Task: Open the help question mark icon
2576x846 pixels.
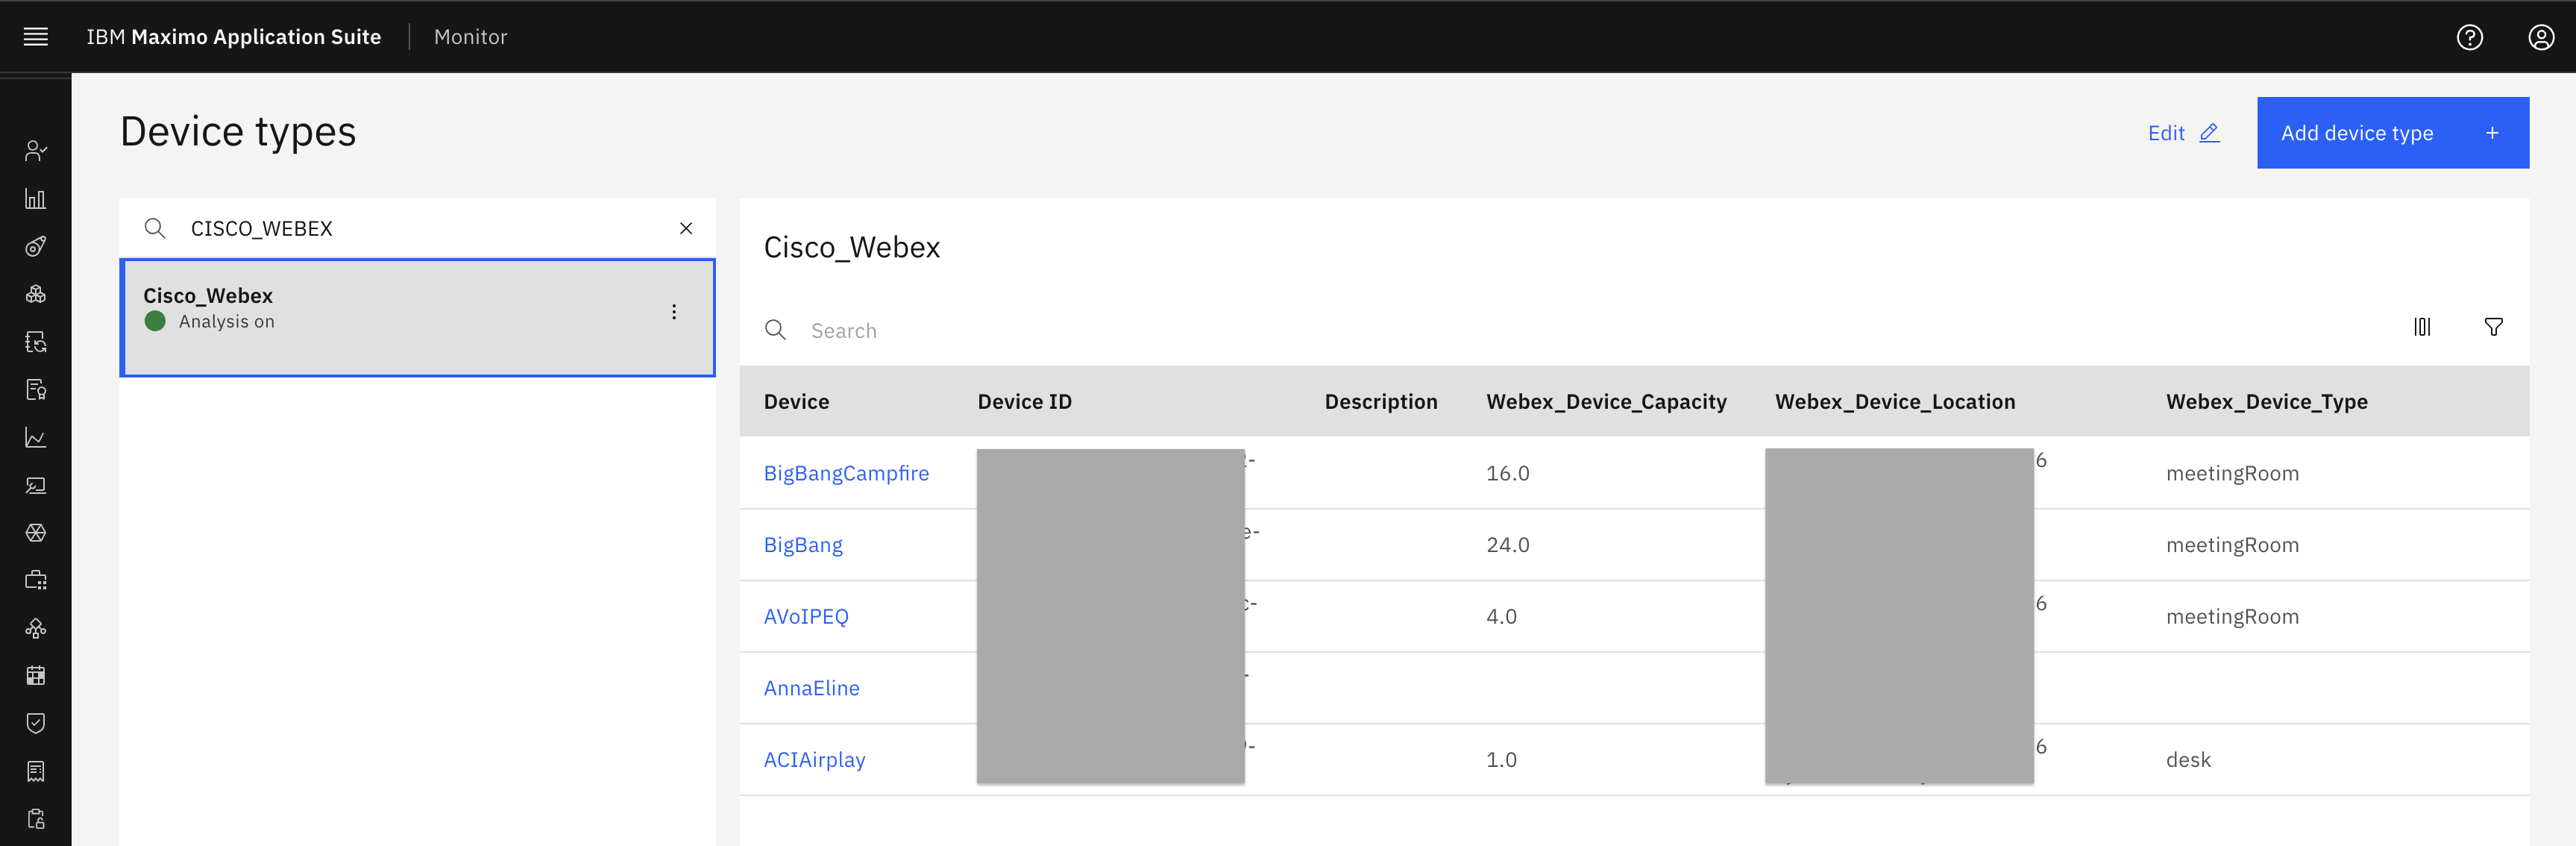Action: [2469, 37]
